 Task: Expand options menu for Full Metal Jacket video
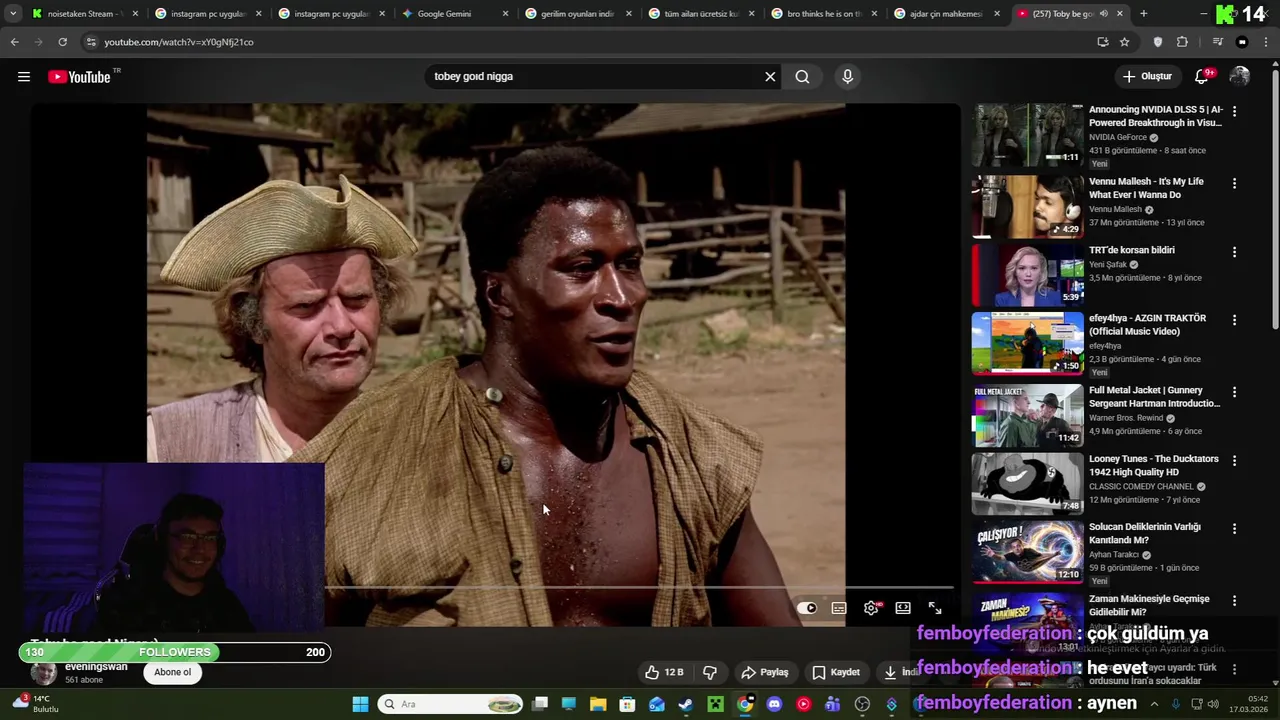coord(1234,392)
